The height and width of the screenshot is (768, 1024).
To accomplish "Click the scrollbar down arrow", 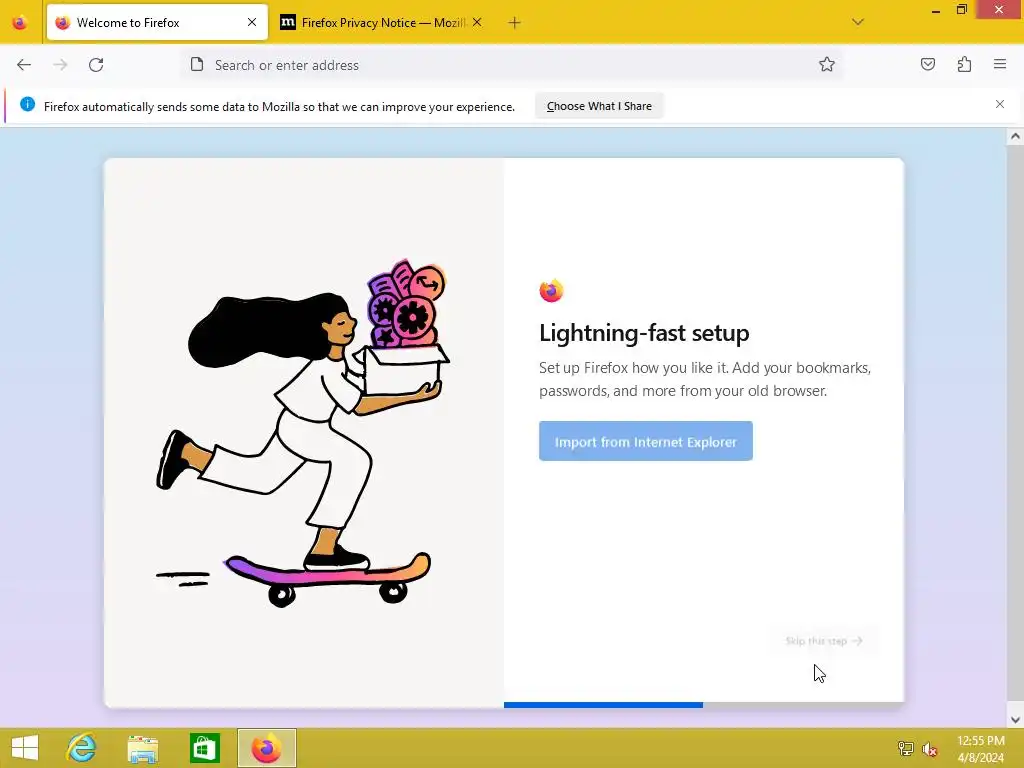I will point(1015,720).
